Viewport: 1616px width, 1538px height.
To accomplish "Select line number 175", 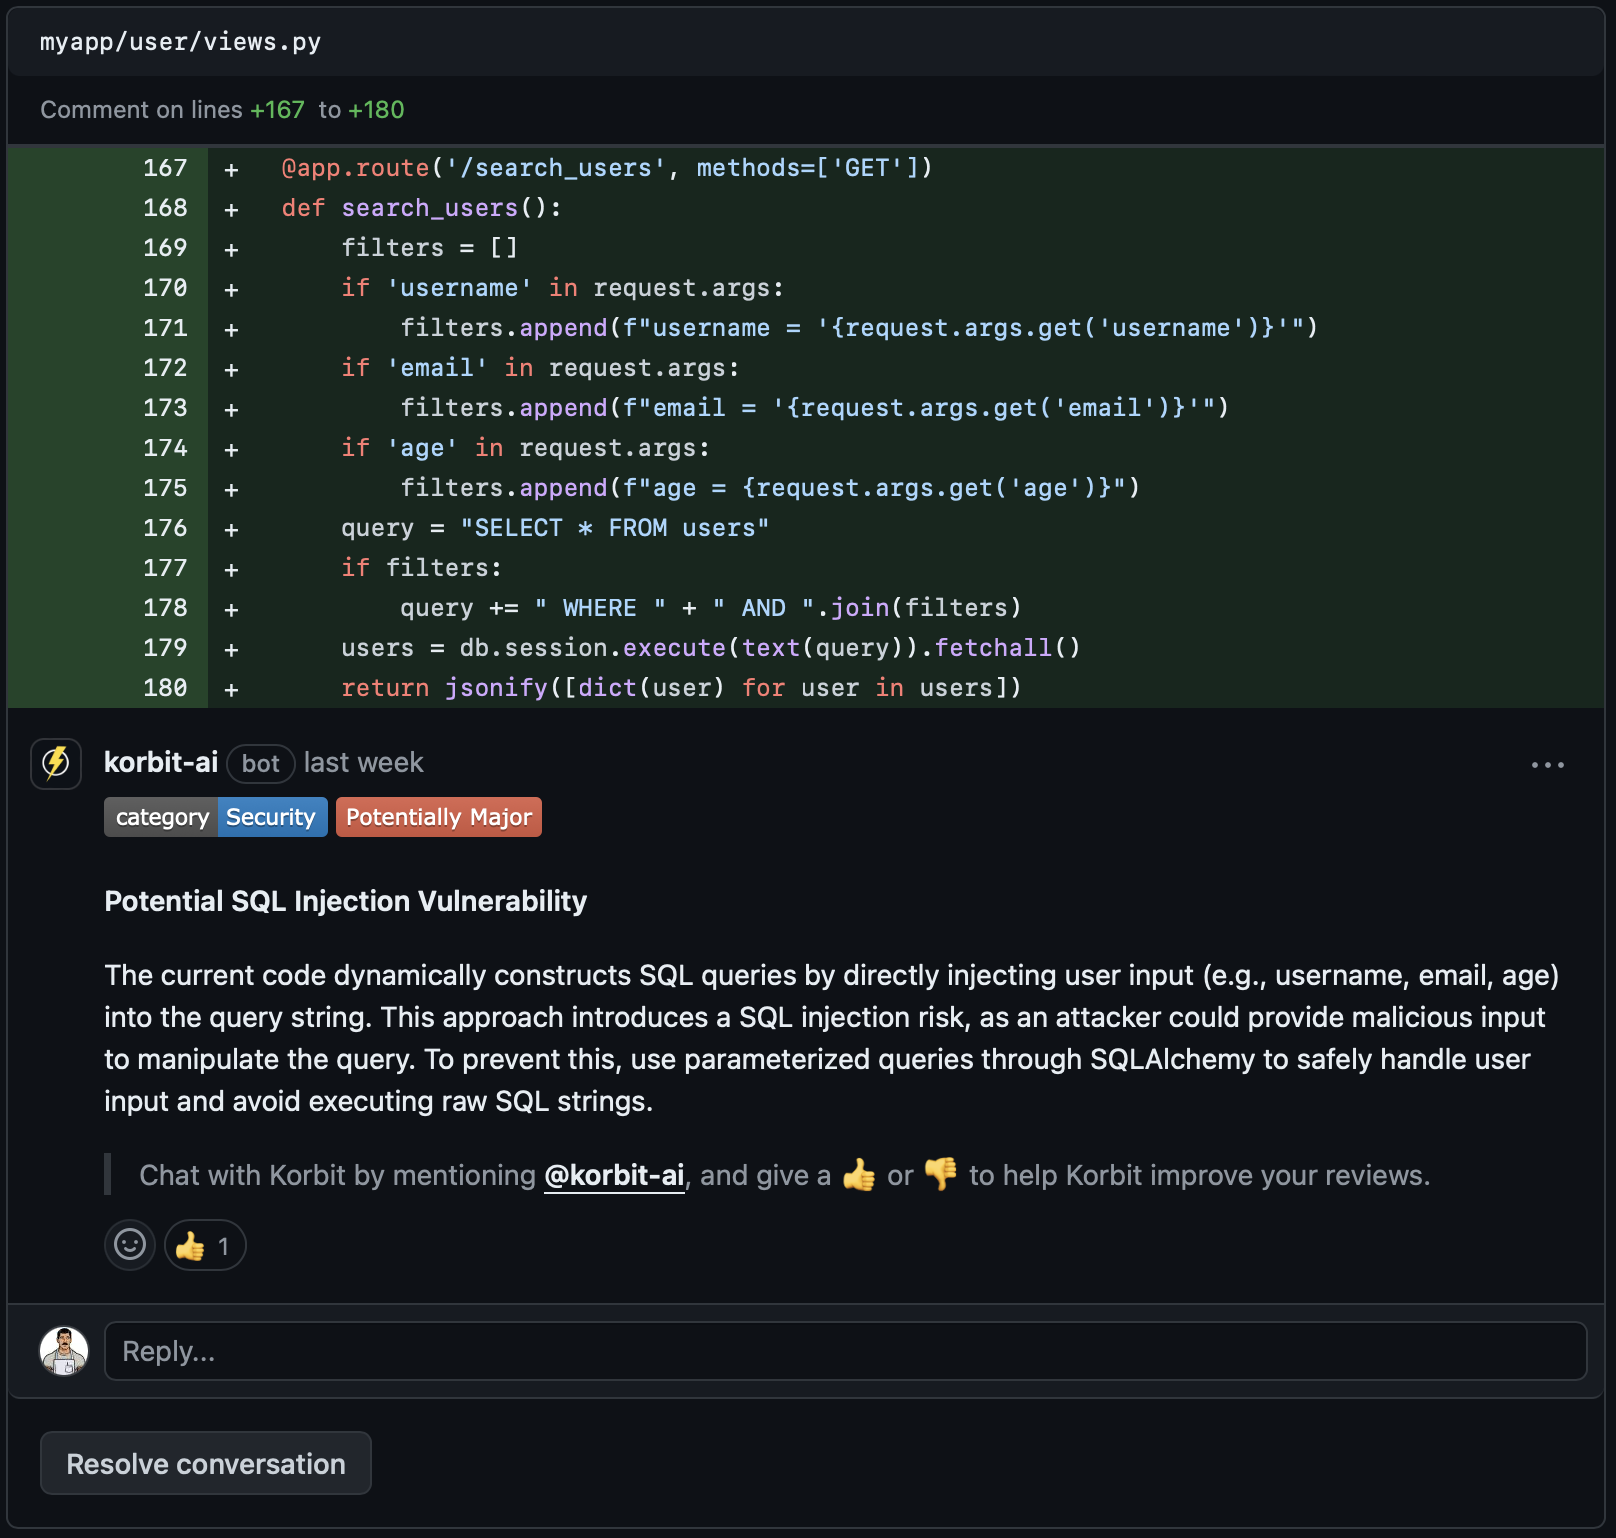I will [165, 488].
